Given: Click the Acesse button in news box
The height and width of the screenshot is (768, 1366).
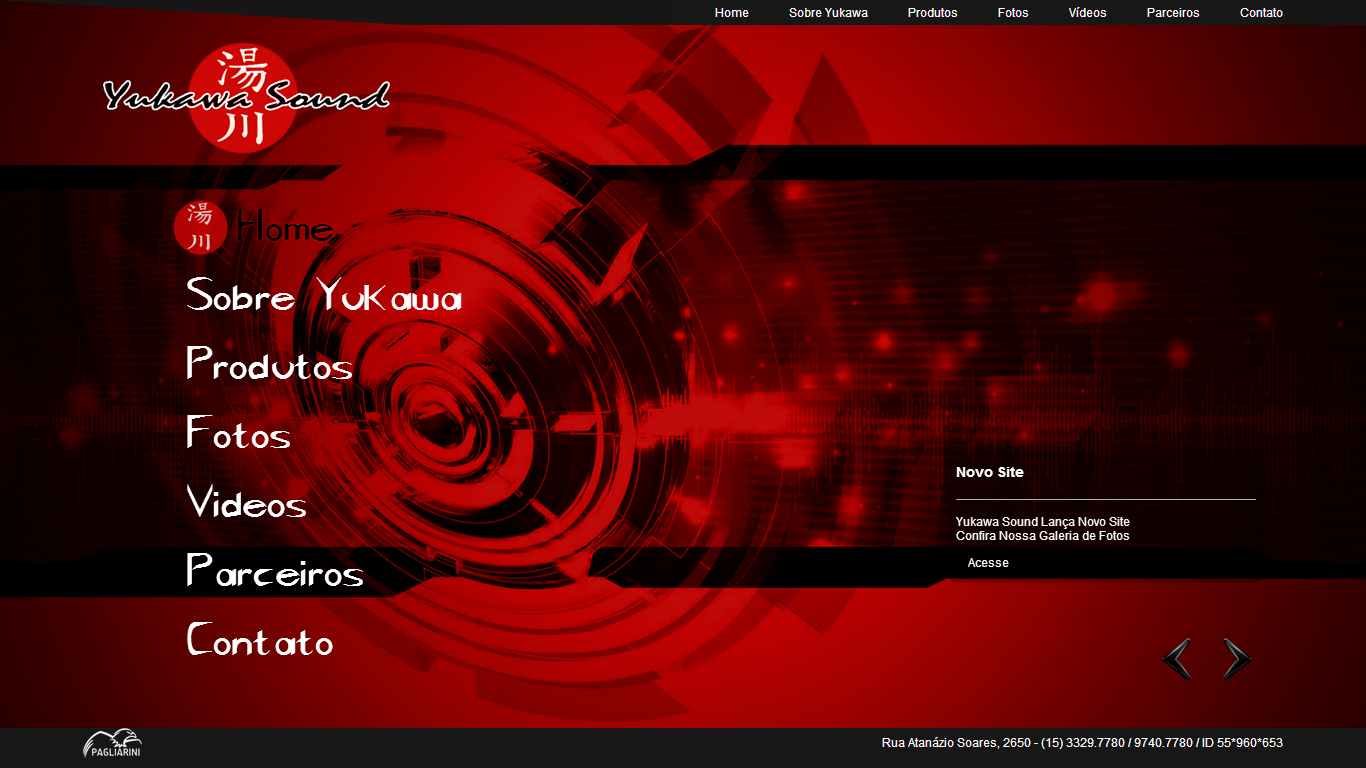Looking at the screenshot, I should pos(988,563).
